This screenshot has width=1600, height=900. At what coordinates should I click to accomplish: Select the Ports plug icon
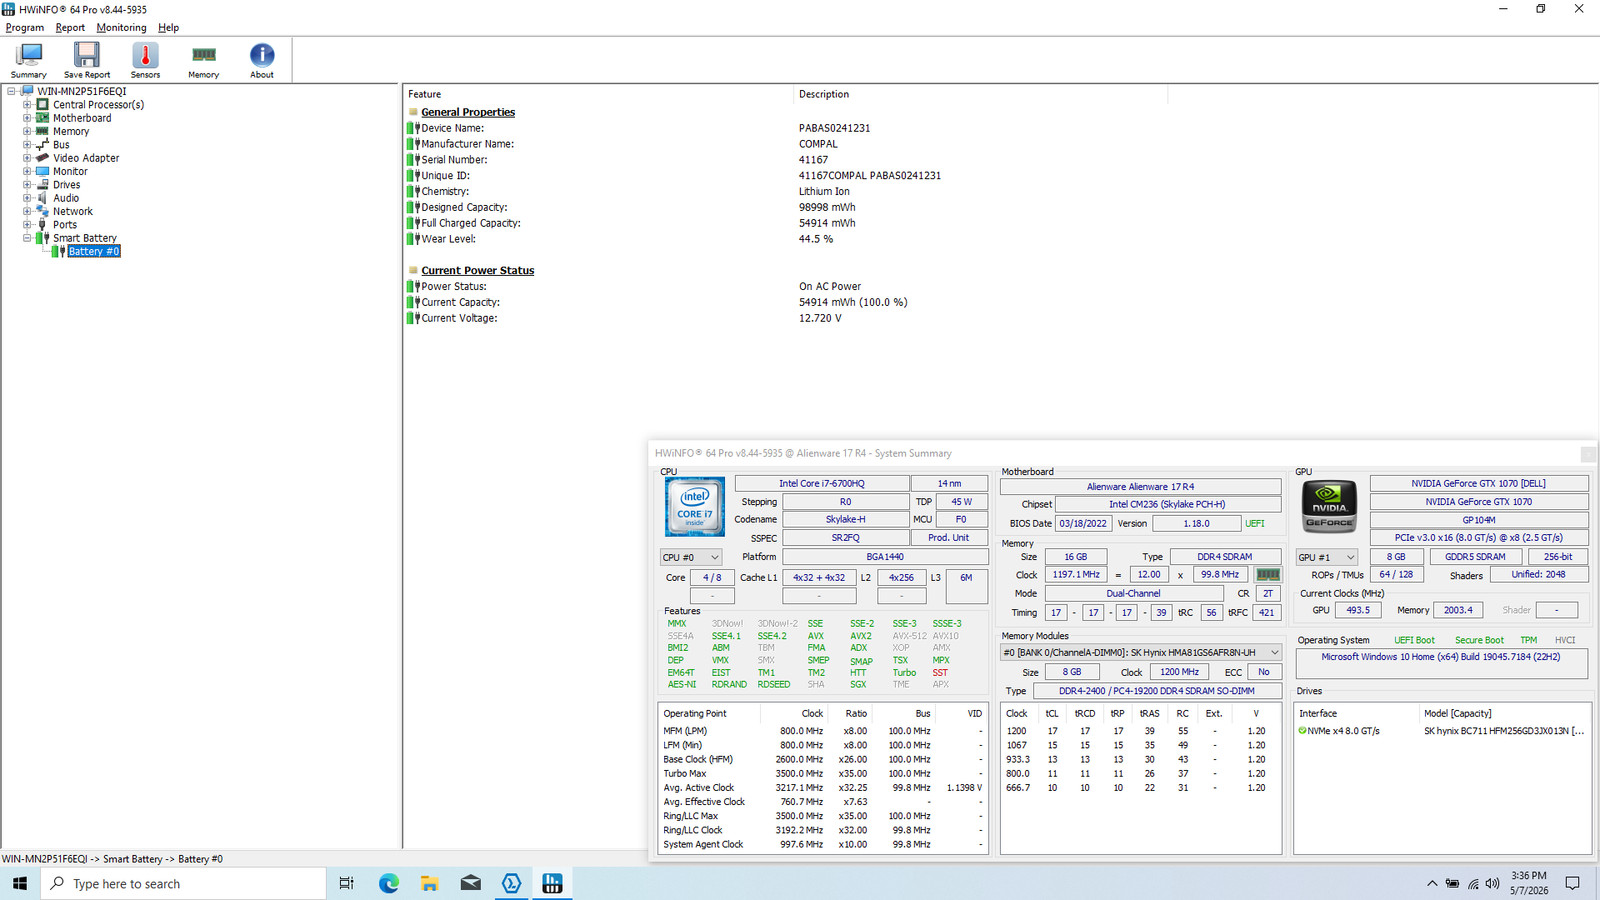[42, 225]
